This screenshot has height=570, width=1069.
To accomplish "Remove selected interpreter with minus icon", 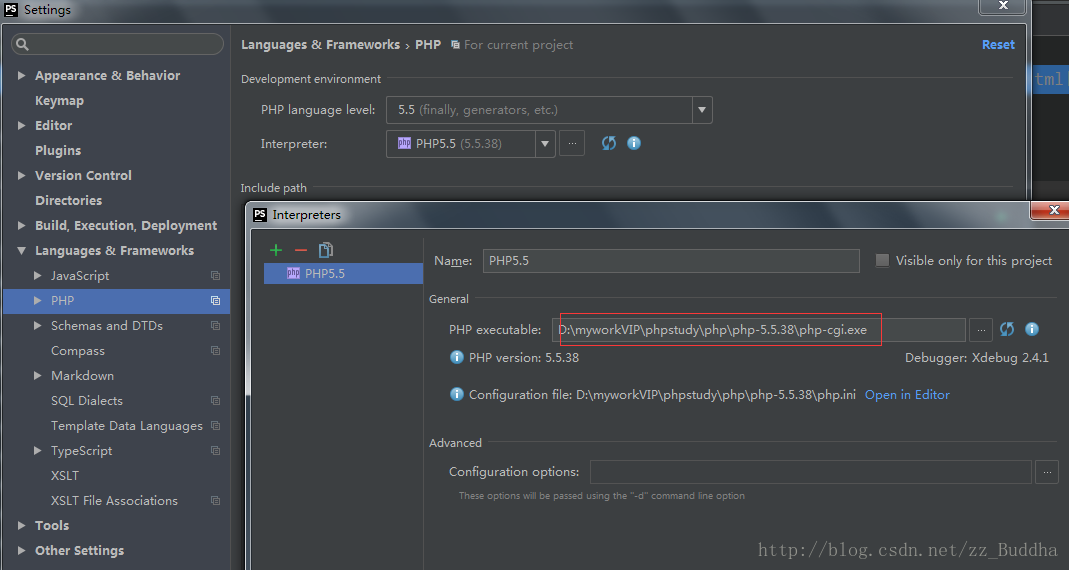I will pyautogui.click(x=301, y=250).
